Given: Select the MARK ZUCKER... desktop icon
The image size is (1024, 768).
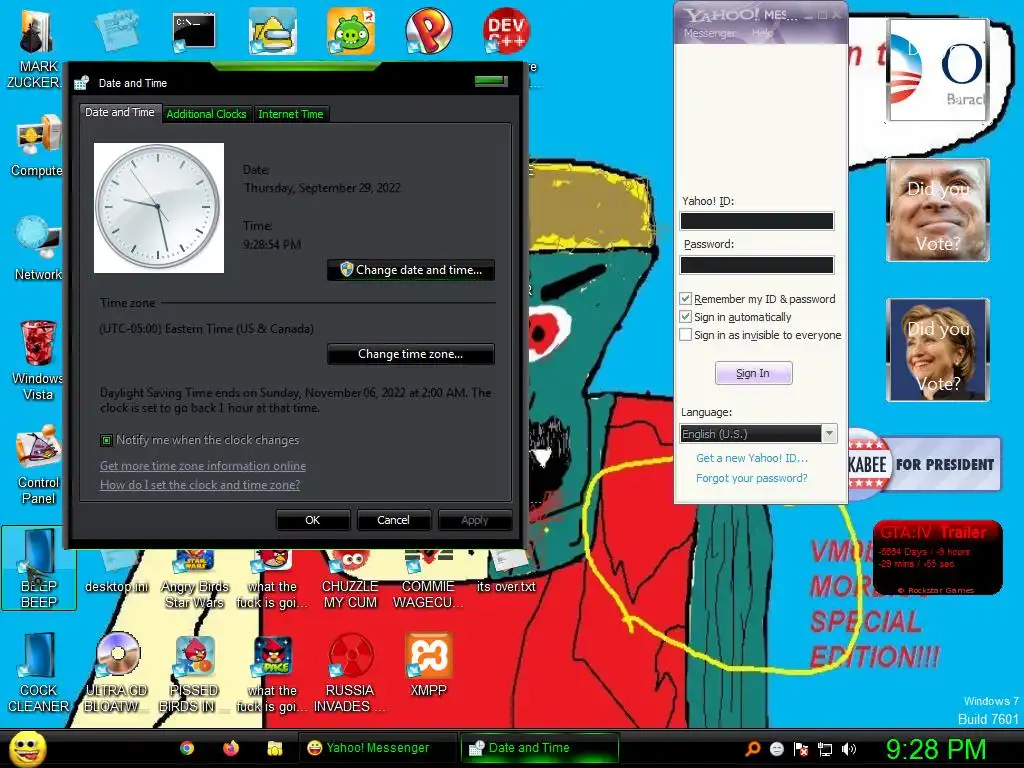Looking at the screenshot, I should (36, 47).
